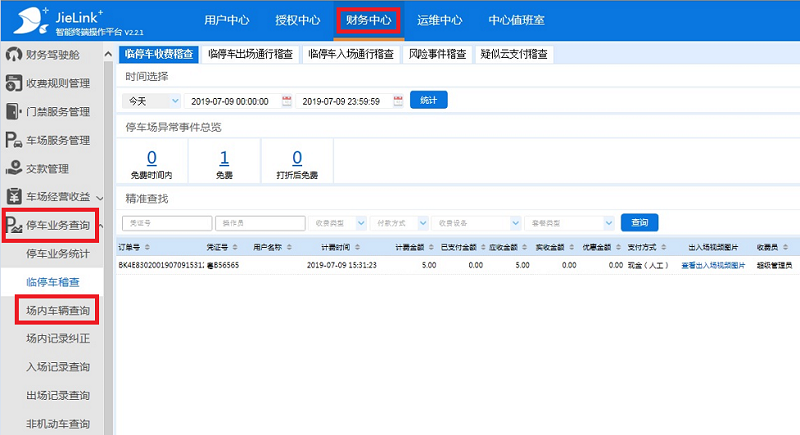Click the 财务驾驶舱 sidebar icon
800x435 pixels.
[x=14, y=54]
